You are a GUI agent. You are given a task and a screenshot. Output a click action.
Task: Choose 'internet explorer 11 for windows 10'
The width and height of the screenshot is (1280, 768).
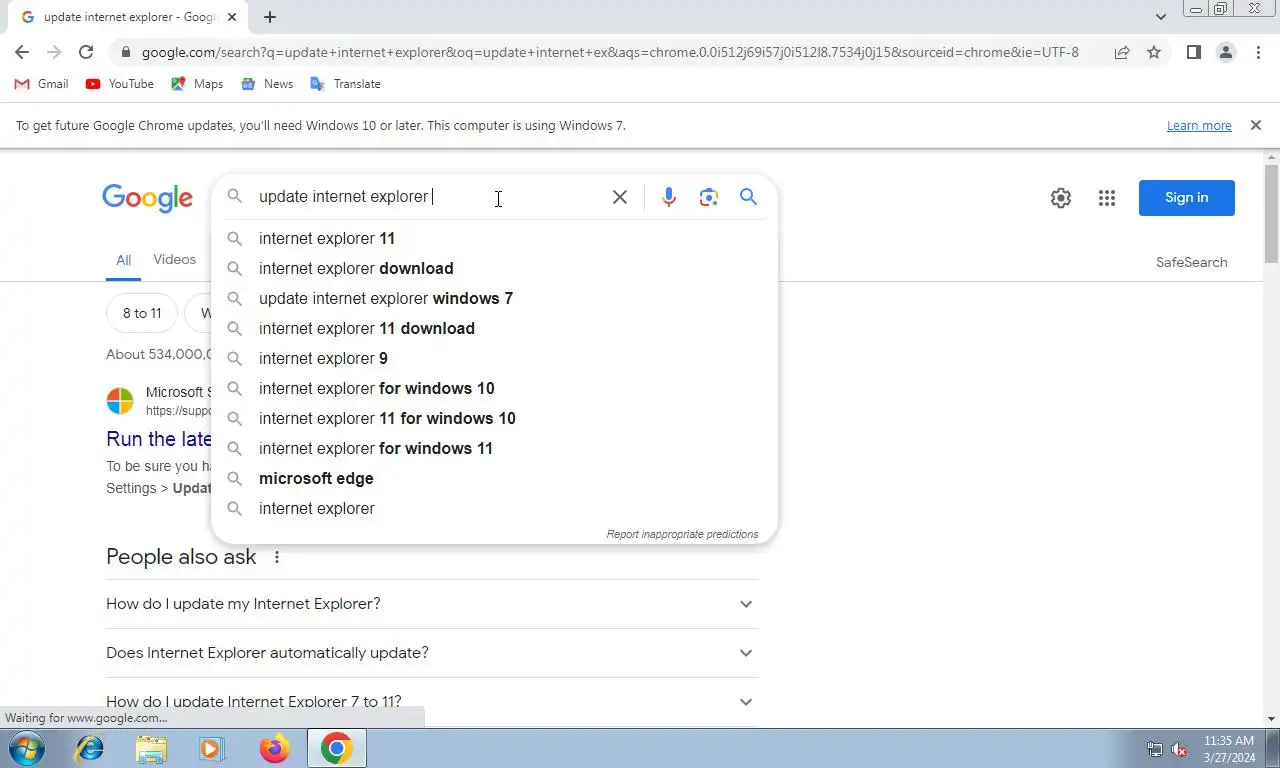[494, 418]
